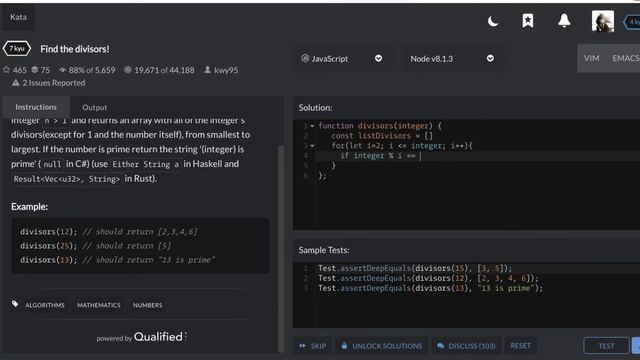The height and width of the screenshot is (360, 640).
Task: Select the MATHEMATICS tag
Action: (x=99, y=305)
